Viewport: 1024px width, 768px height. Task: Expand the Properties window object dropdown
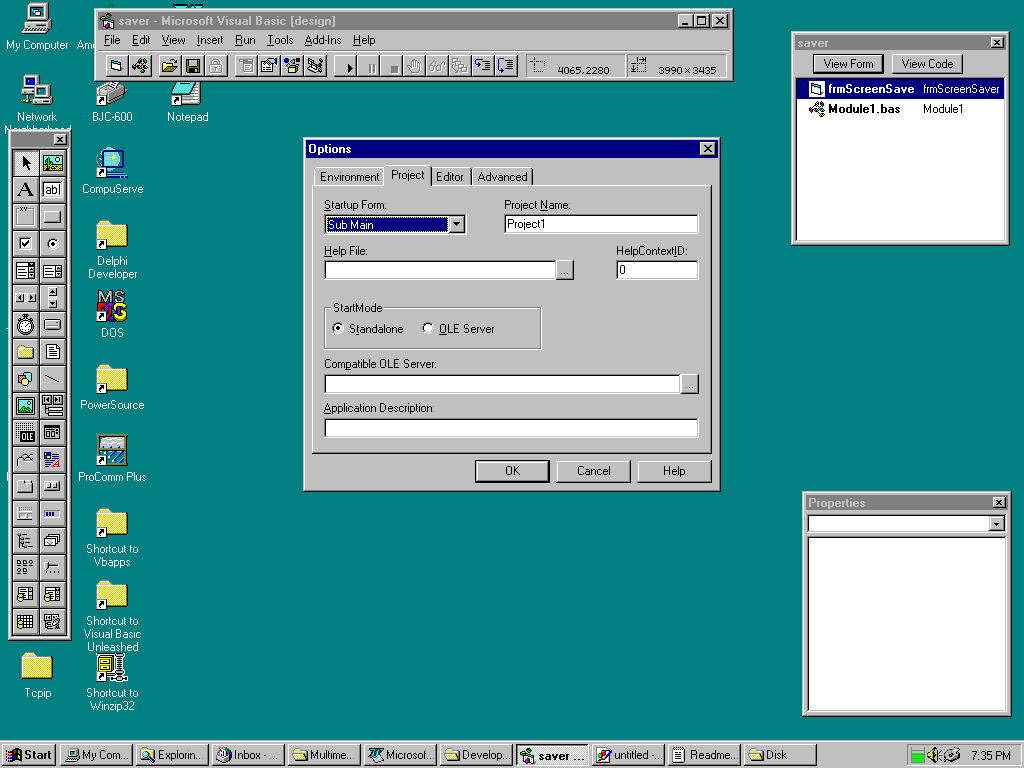coord(996,524)
